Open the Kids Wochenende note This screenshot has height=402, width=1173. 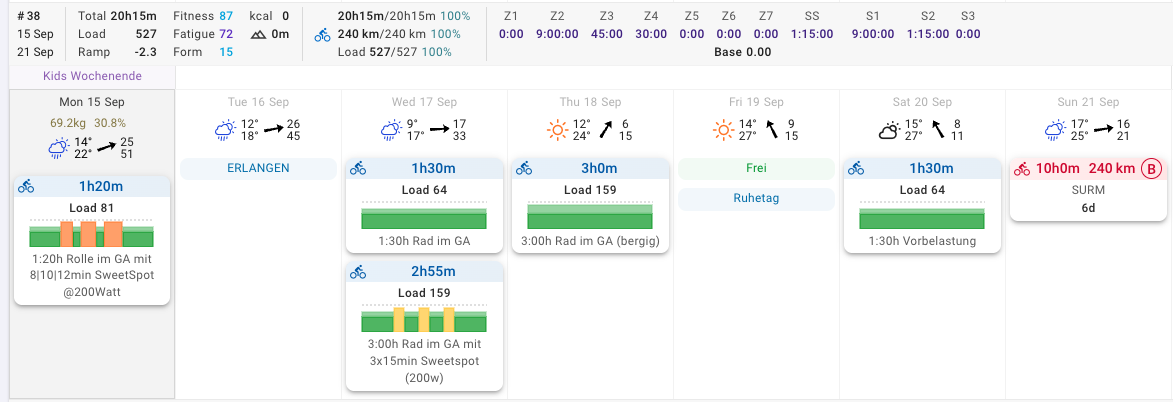click(x=92, y=76)
